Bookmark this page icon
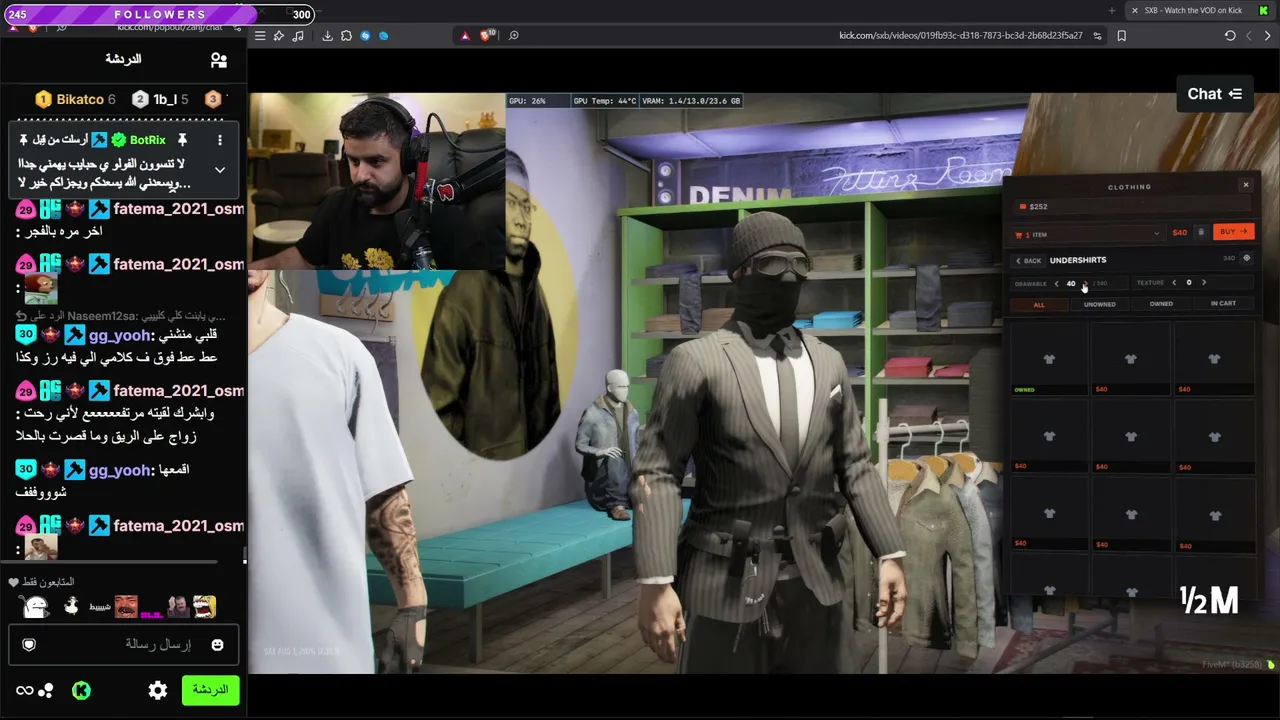Screen dimensions: 1280x720 [1122, 36]
